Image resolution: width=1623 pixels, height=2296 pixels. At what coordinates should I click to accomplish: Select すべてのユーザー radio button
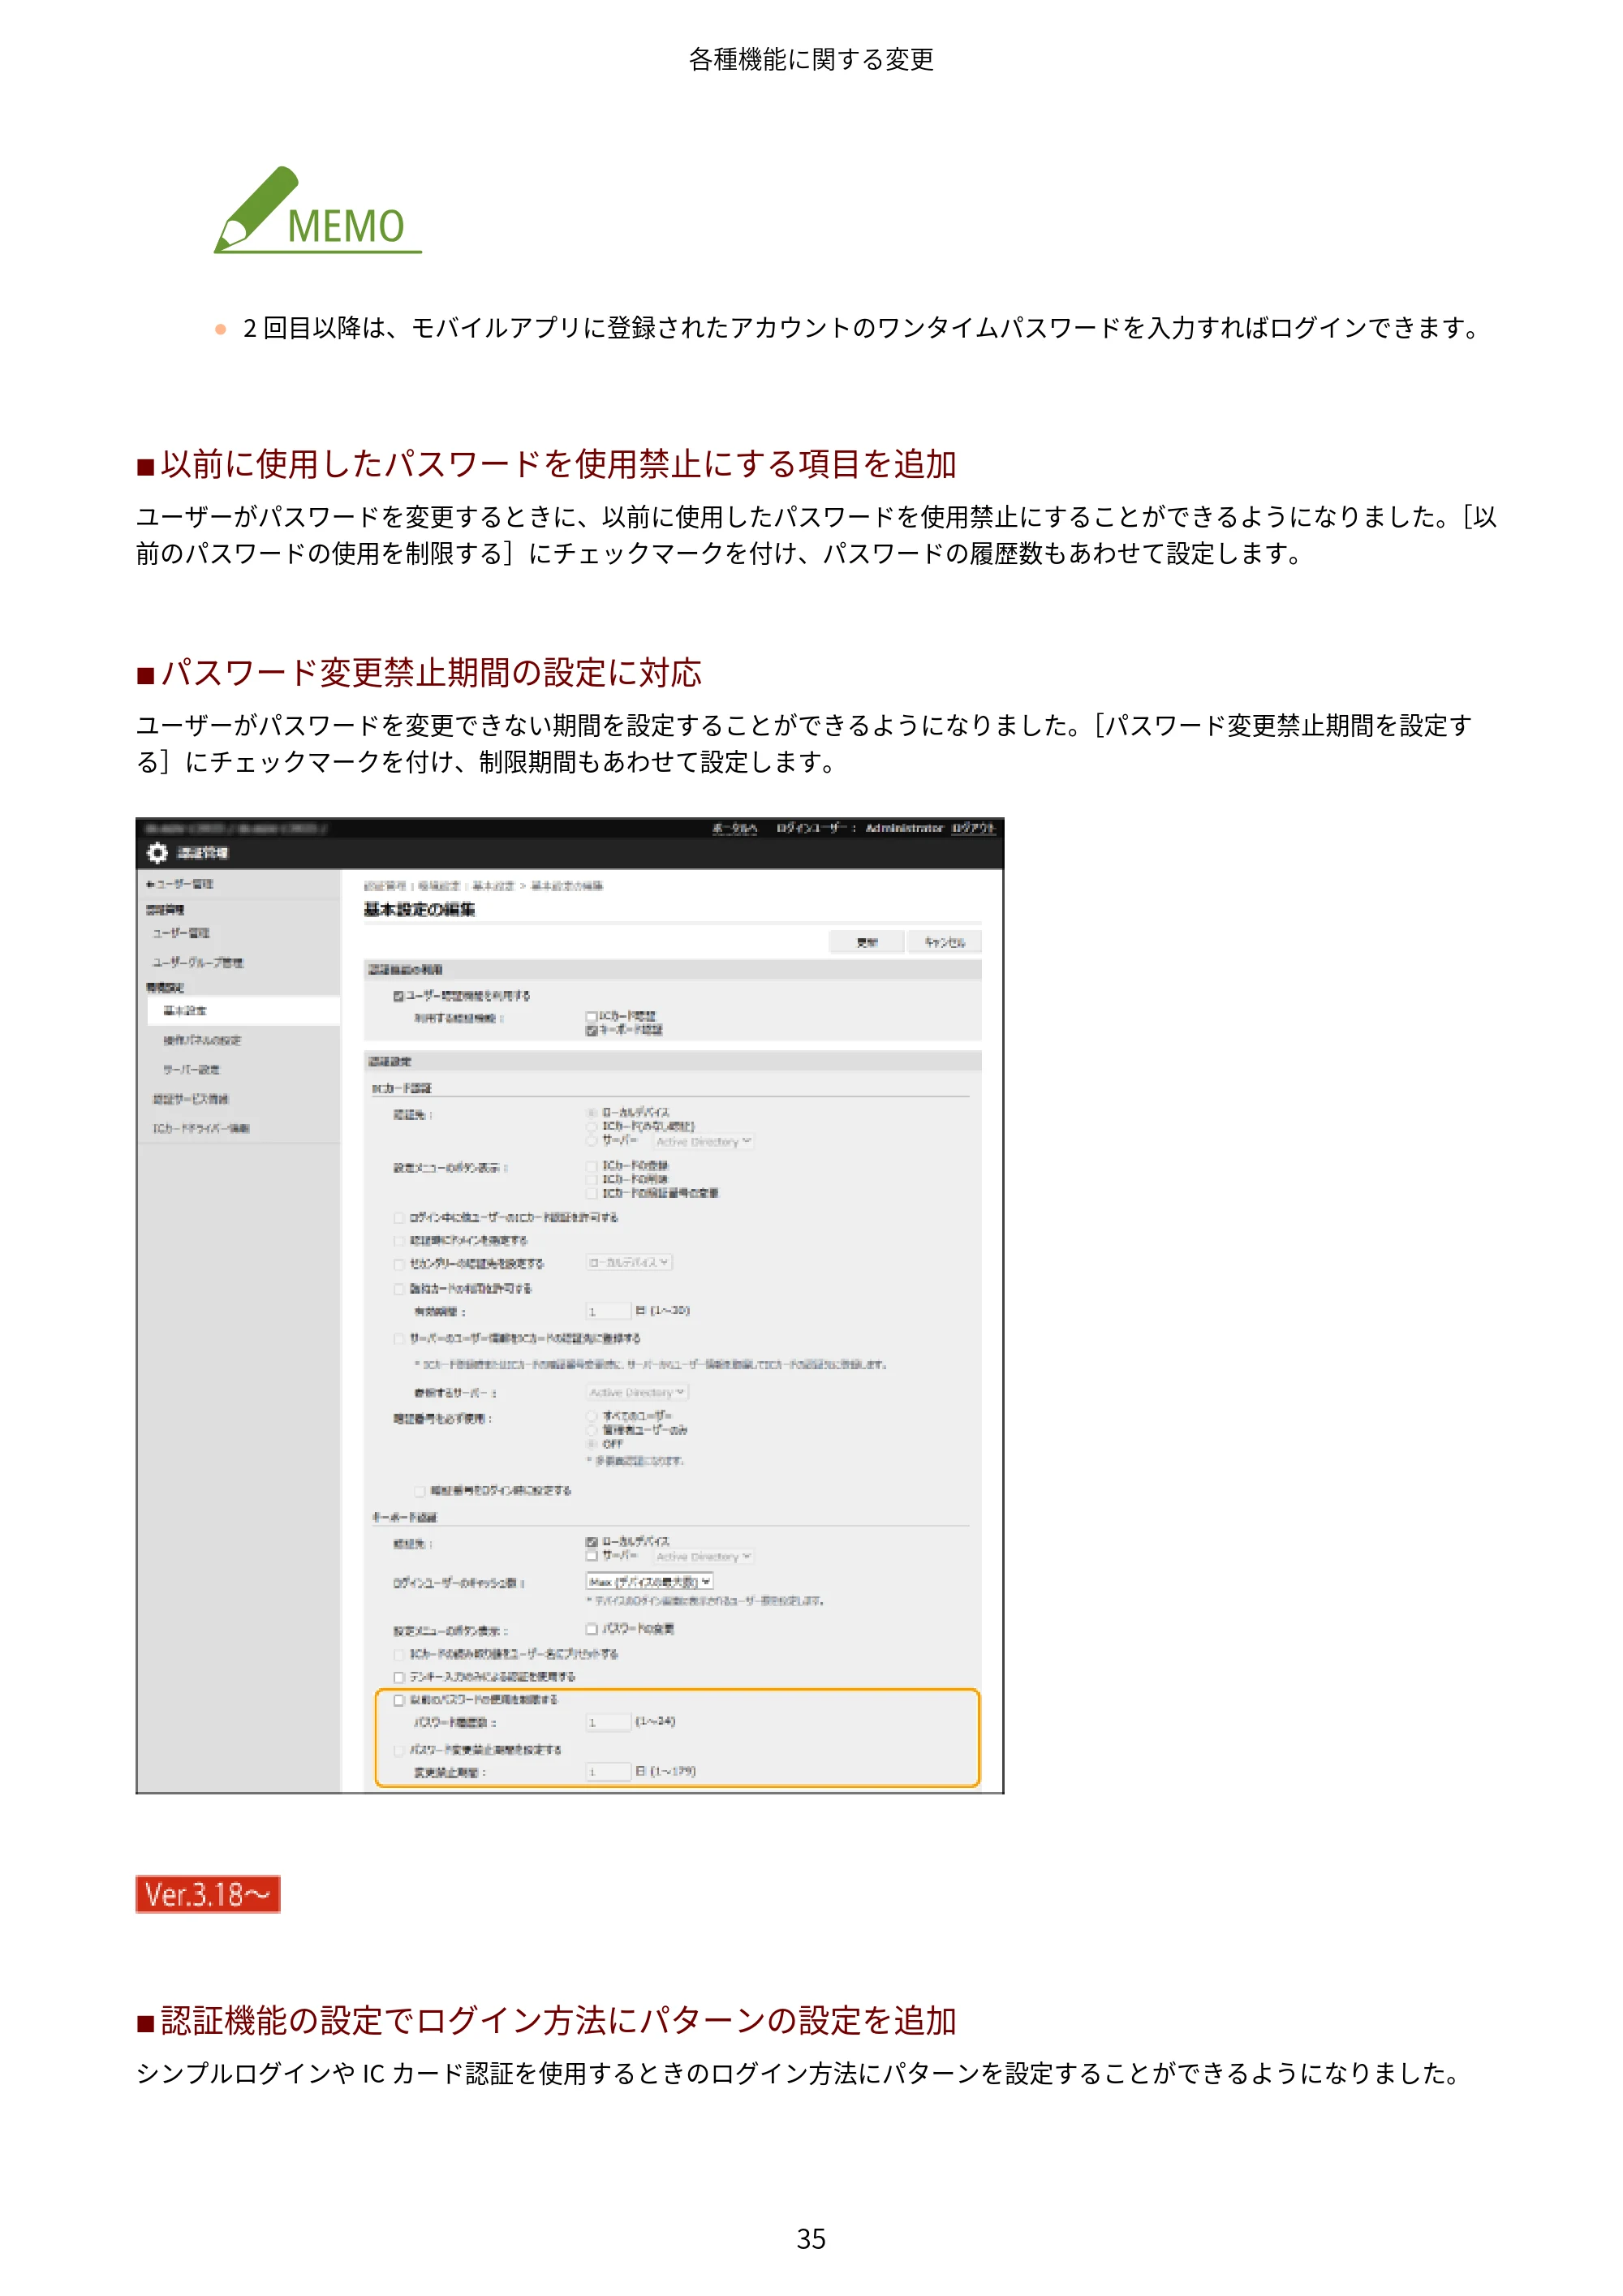(x=592, y=1417)
